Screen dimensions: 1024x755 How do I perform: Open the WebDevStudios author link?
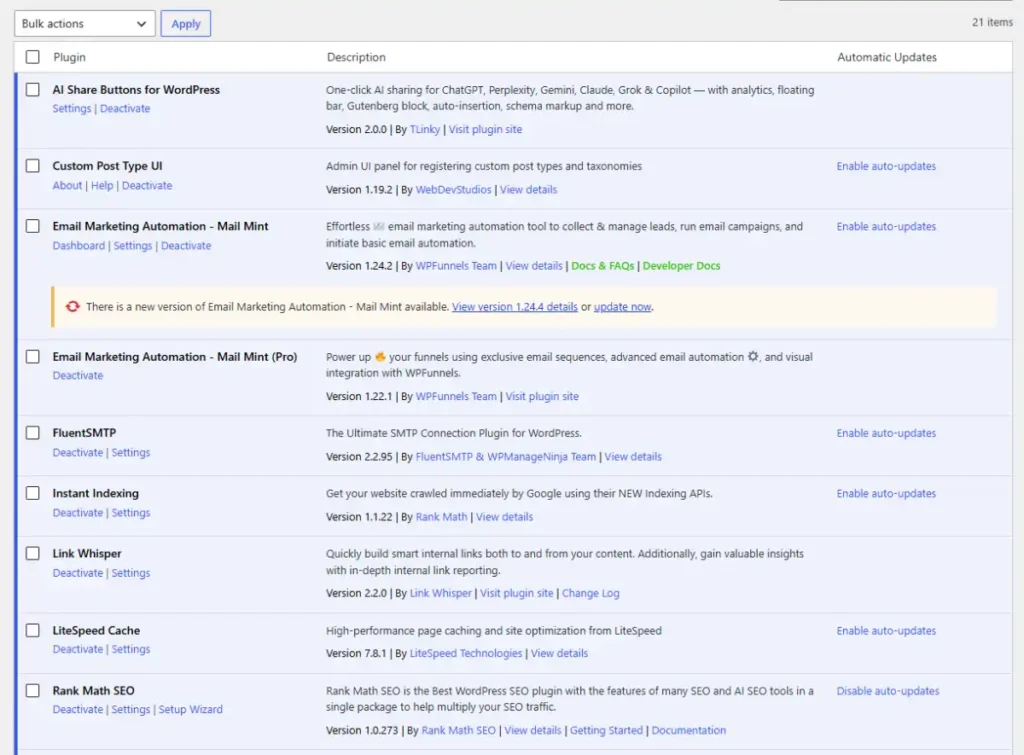[453, 189]
